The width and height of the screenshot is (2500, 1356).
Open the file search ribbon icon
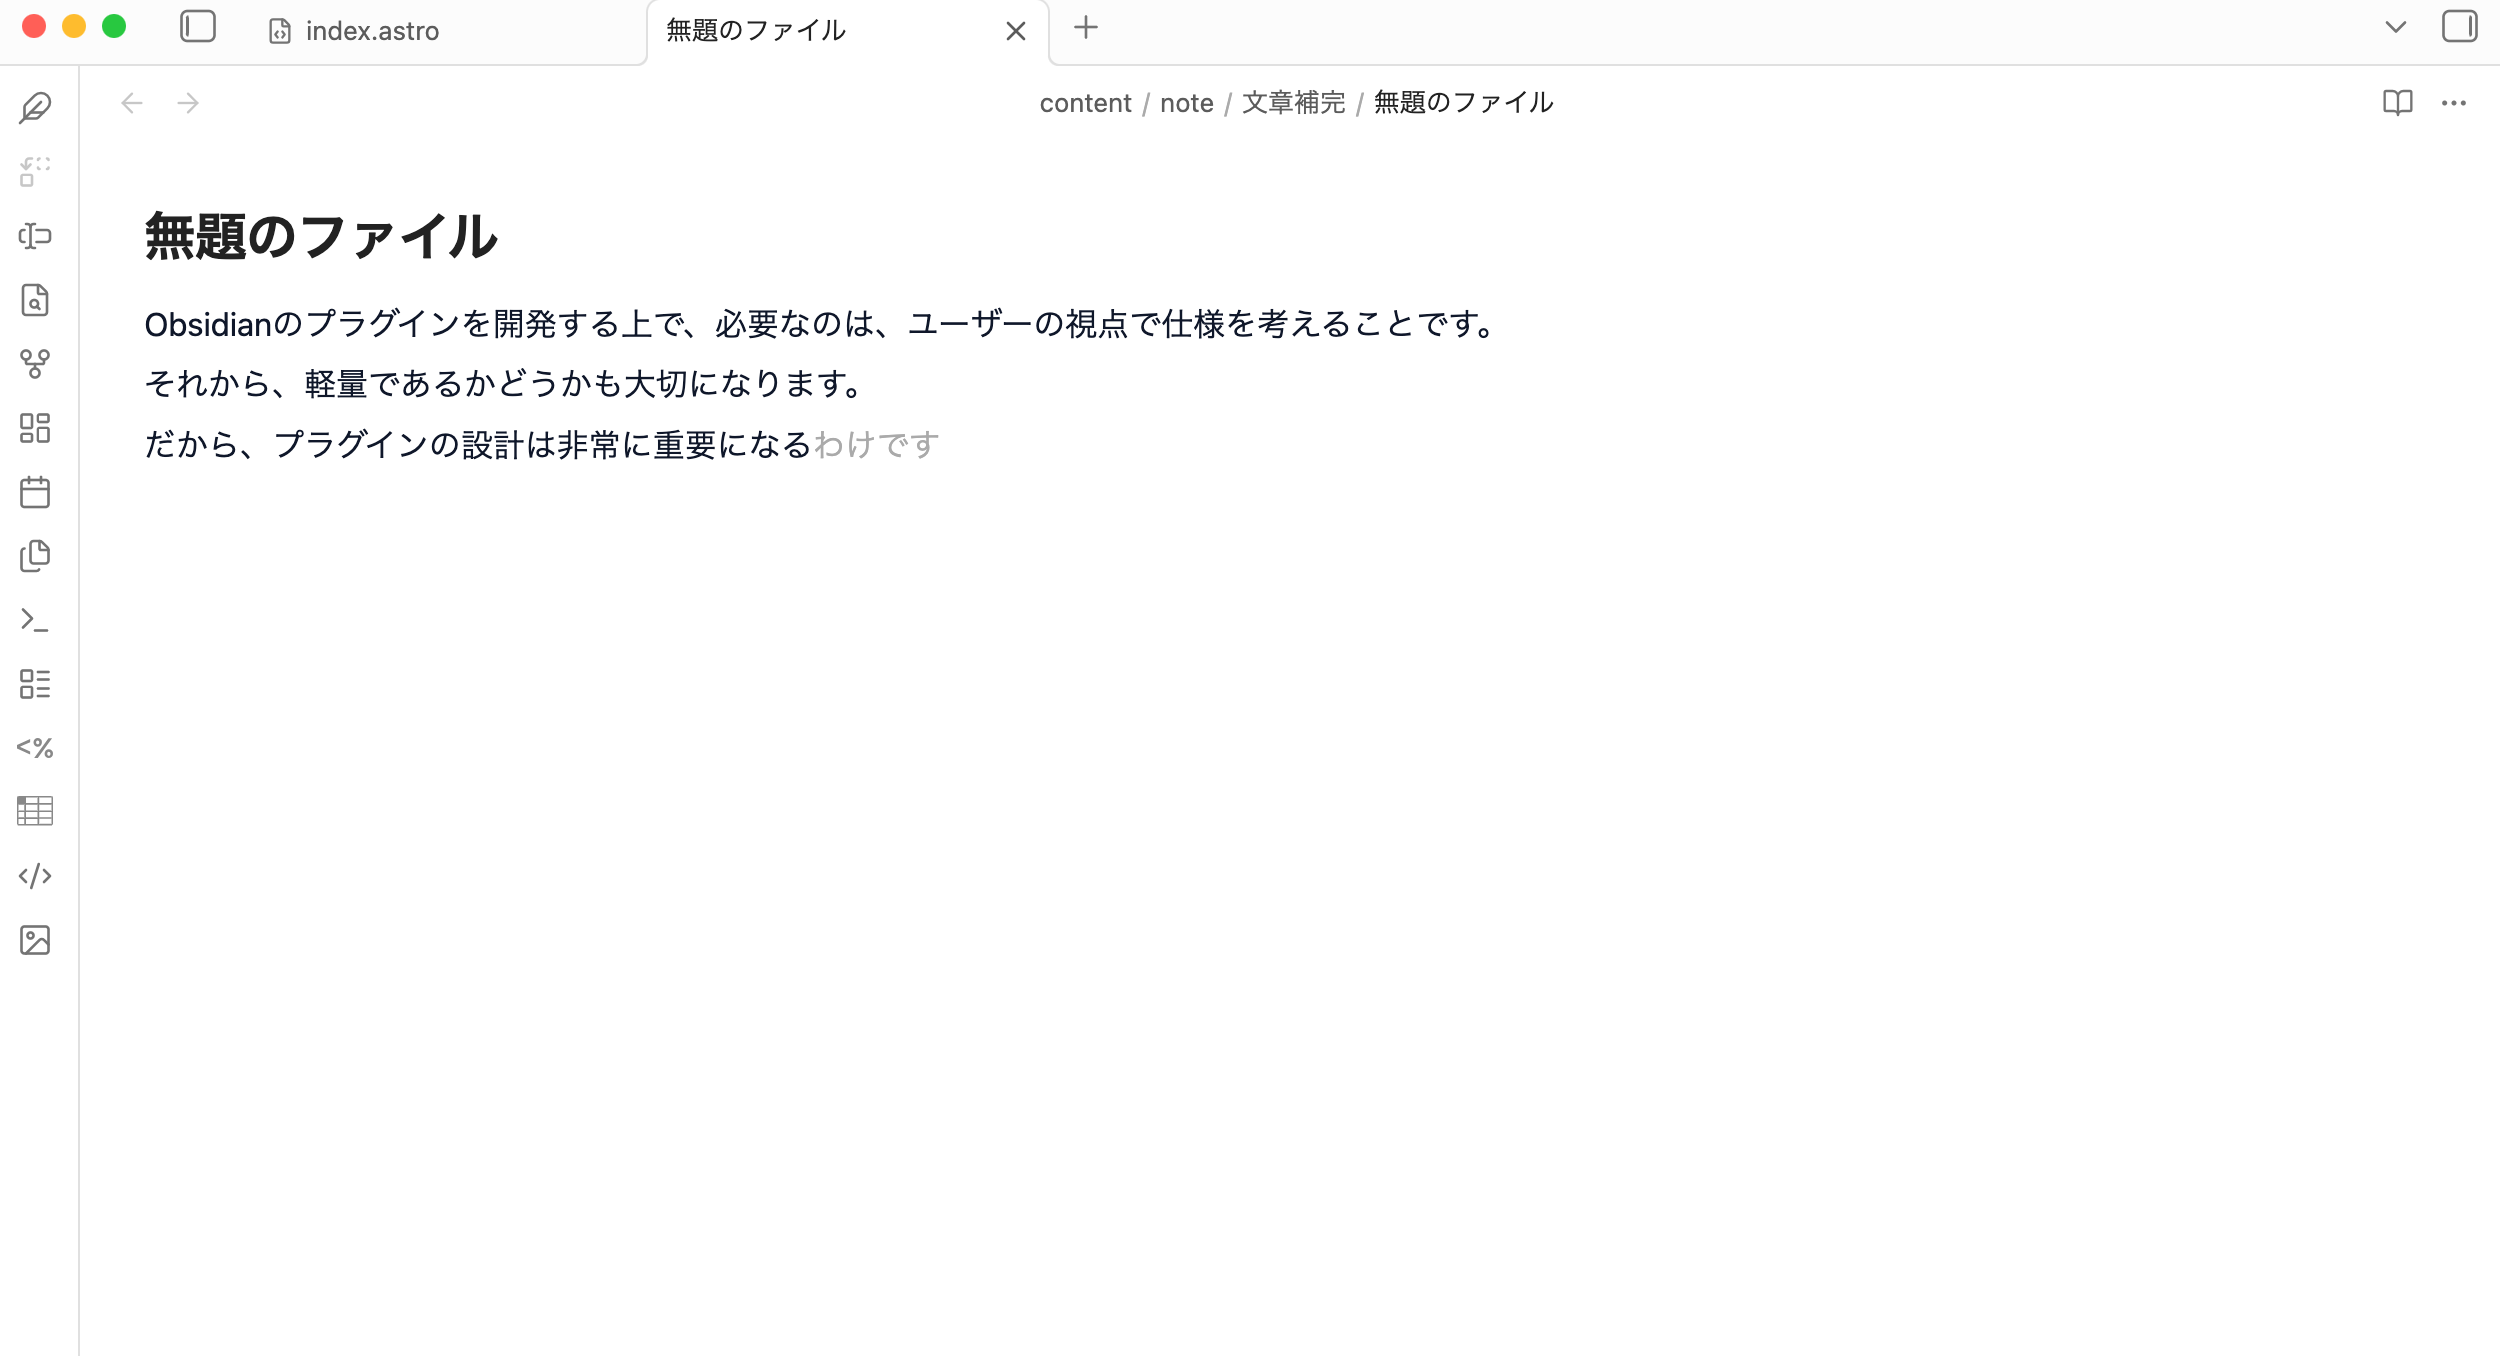point(35,300)
